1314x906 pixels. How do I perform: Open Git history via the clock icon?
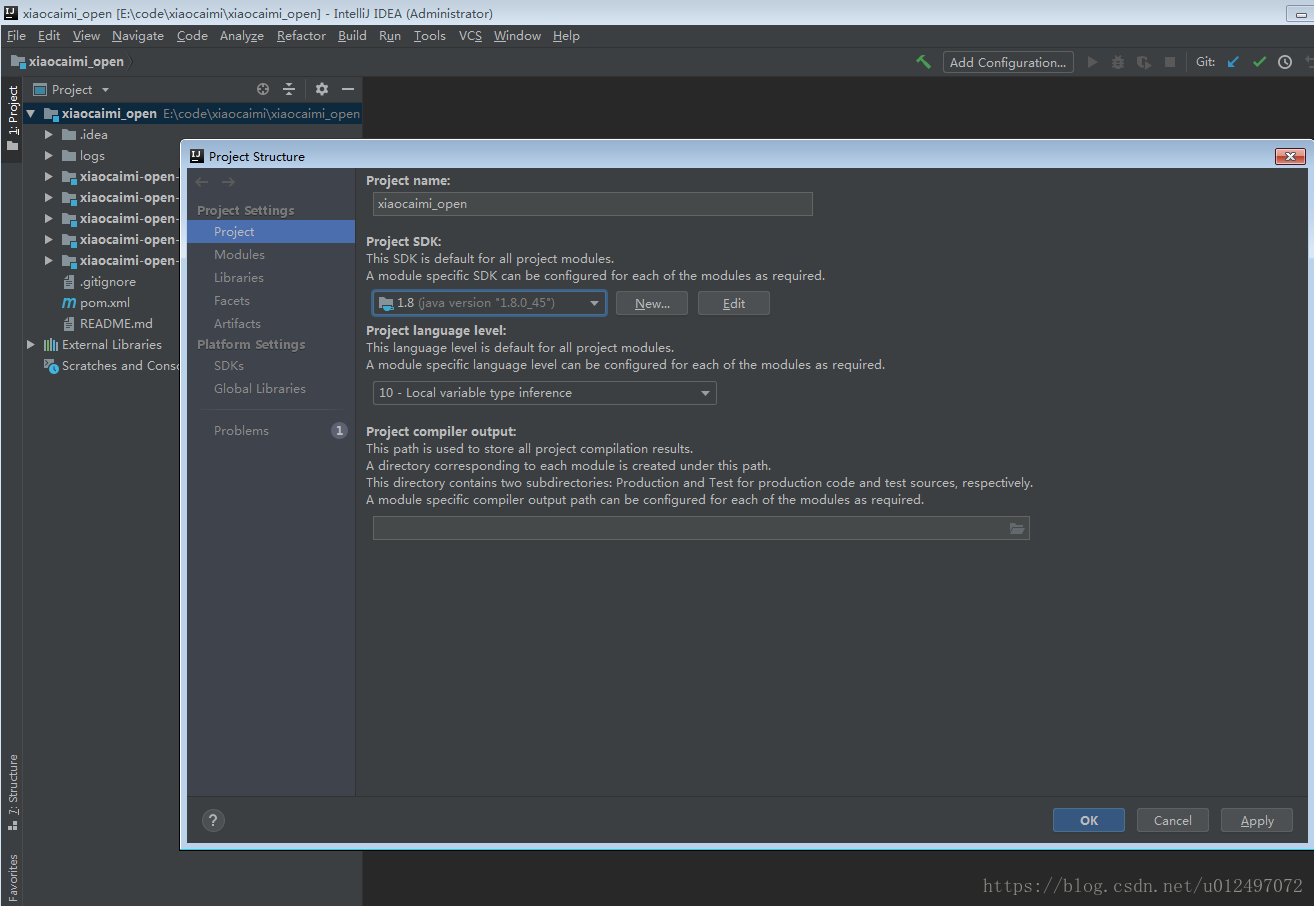pyautogui.click(x=1285, y=62)
